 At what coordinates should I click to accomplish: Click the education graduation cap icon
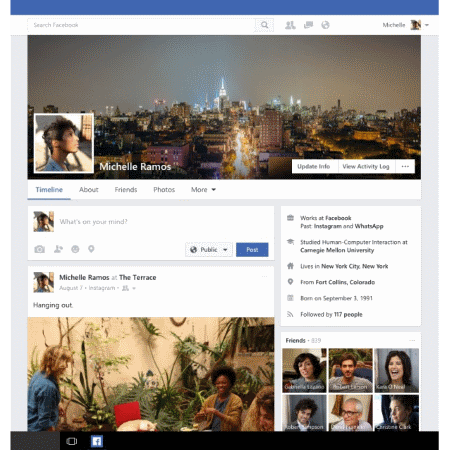[x=290, y=242]
